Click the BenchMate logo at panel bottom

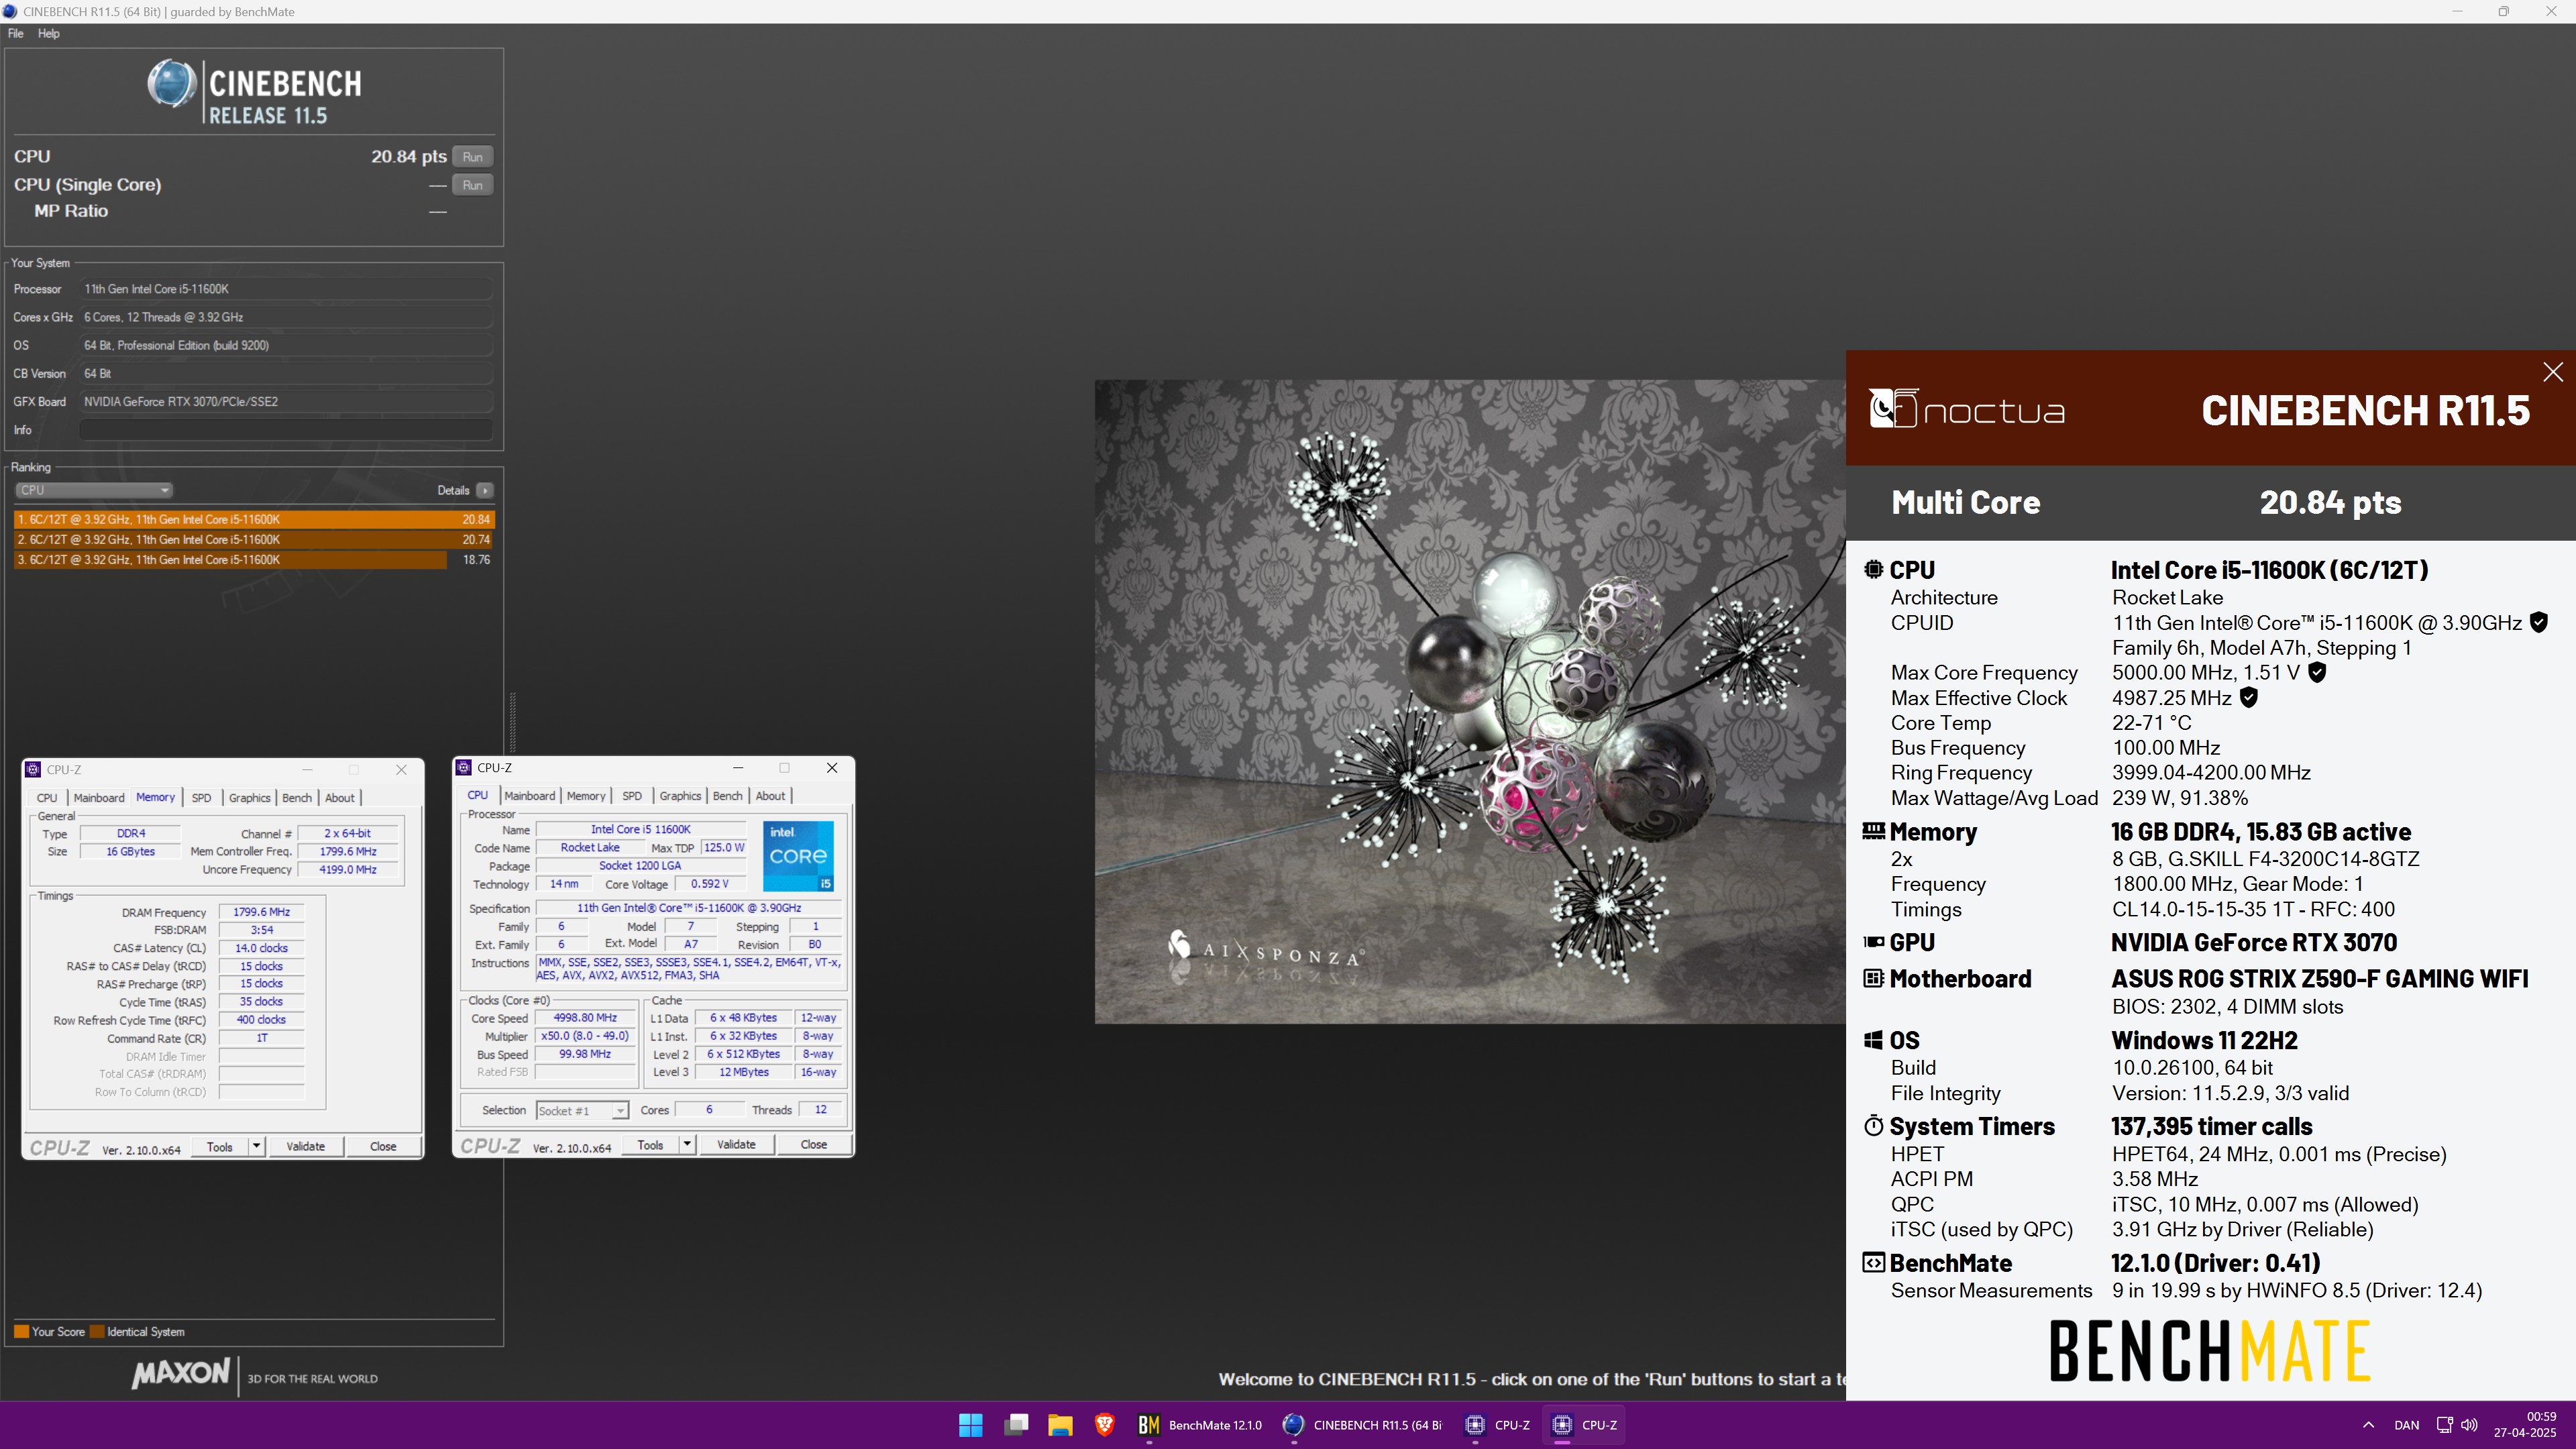[2210, 1350]
